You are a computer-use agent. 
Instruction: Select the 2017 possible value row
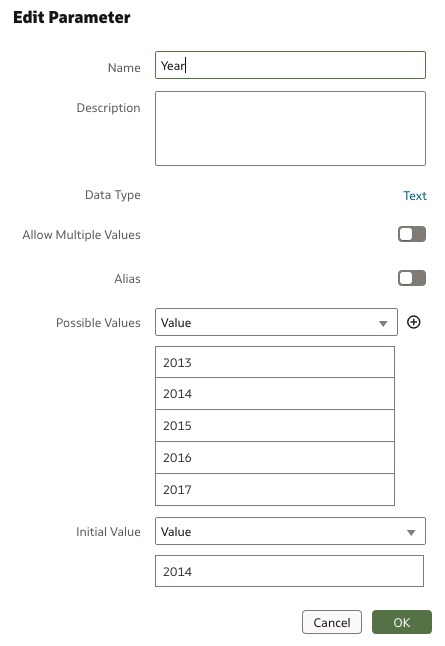[275, 489]
